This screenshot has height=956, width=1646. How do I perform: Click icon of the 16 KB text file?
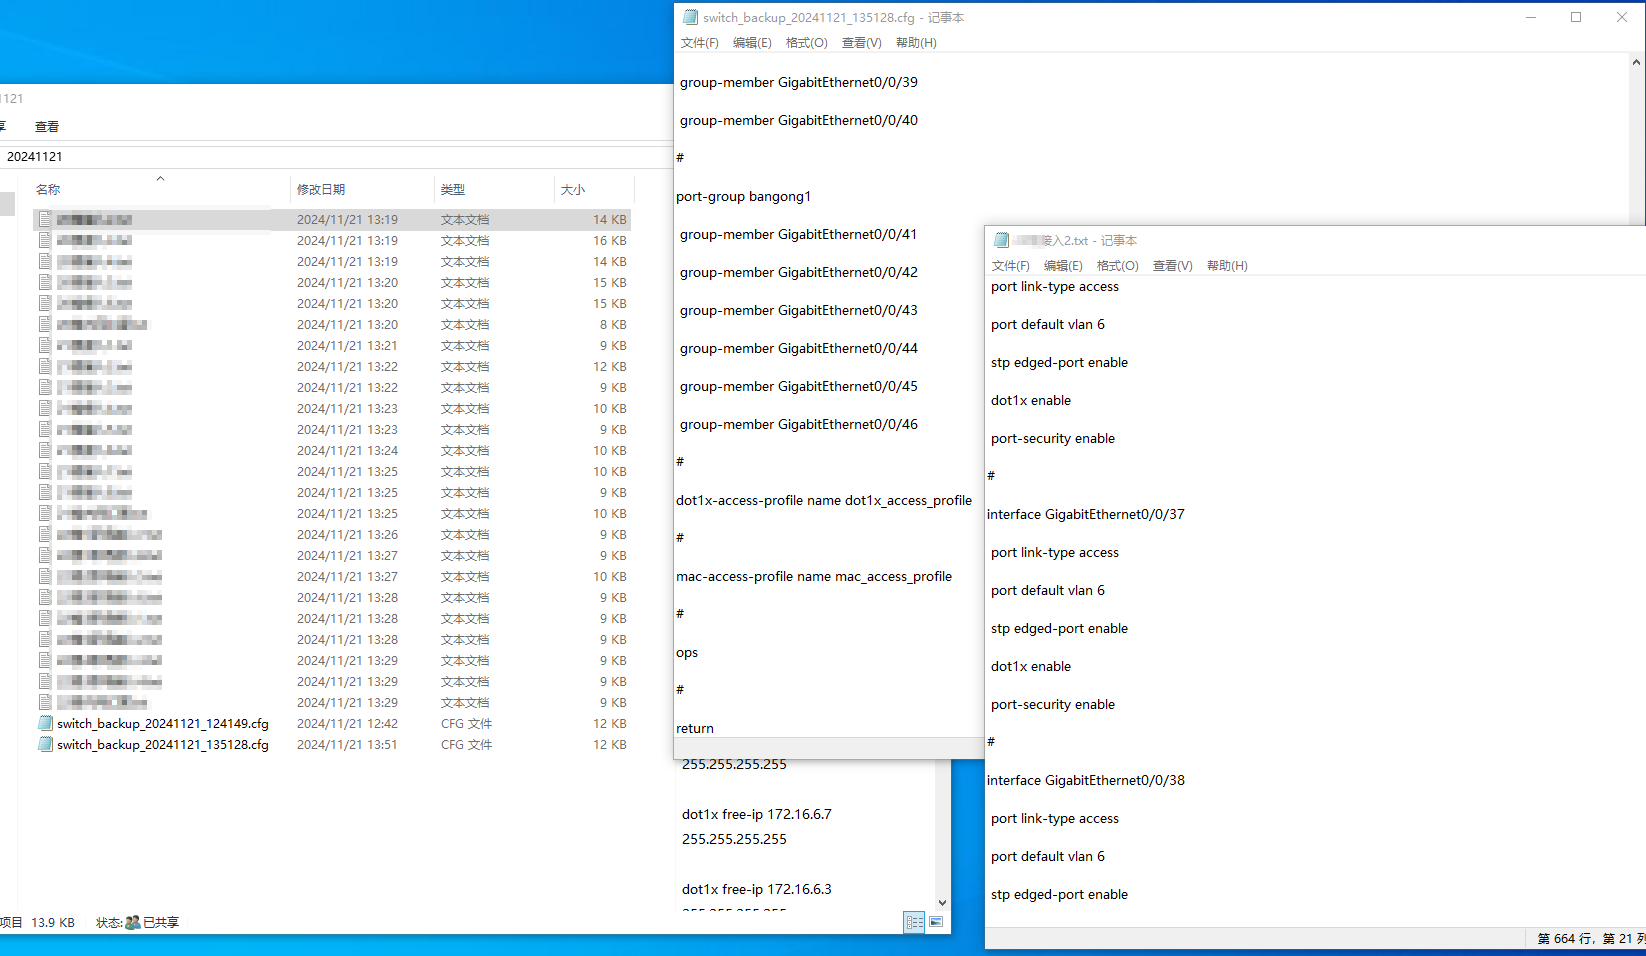pyautogui.click(x=45, y=241)
